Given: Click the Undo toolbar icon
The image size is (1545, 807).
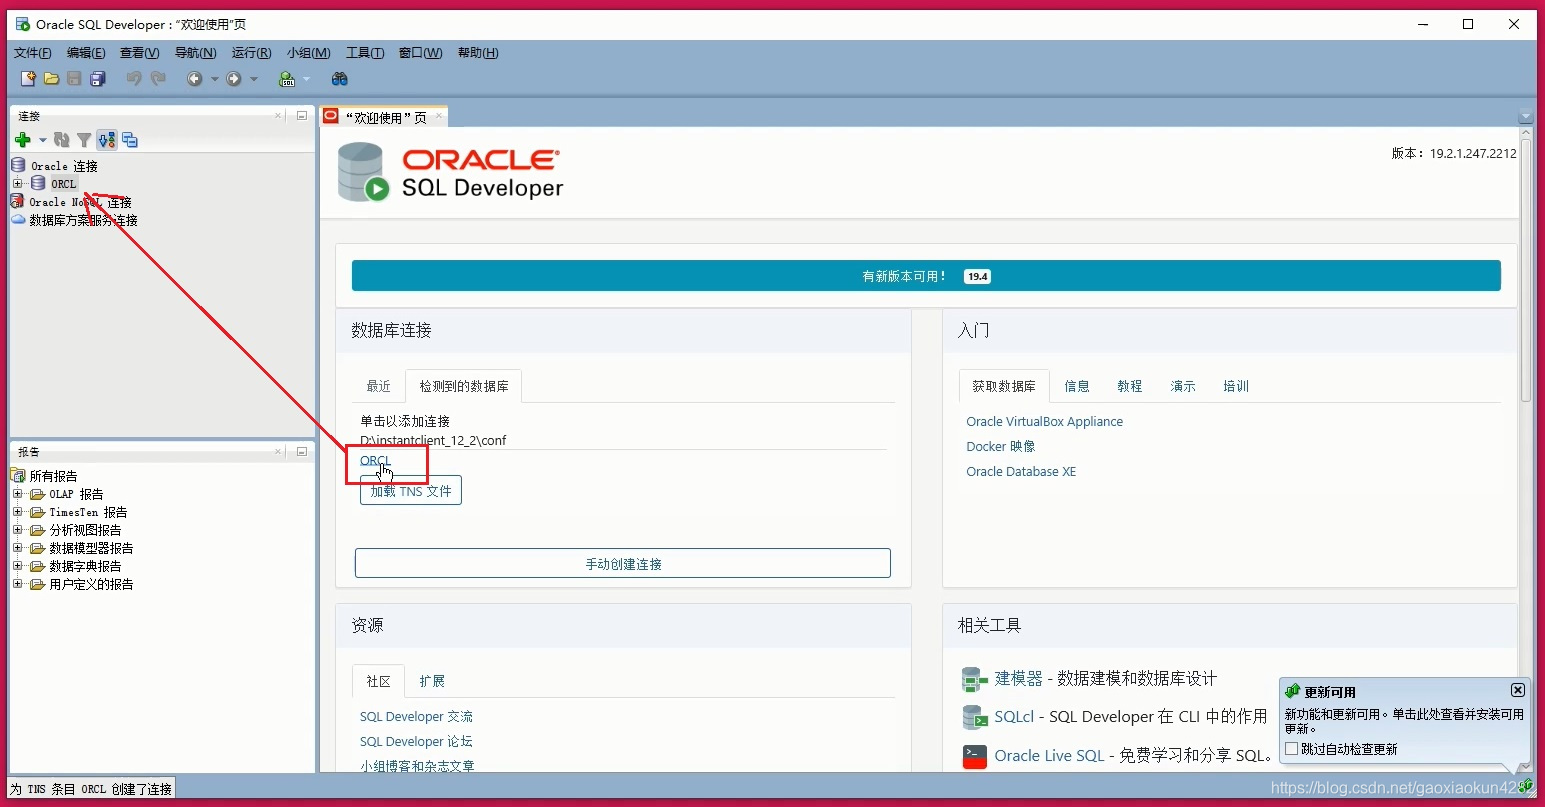Looking at the screenshot, I should point(134,79).
